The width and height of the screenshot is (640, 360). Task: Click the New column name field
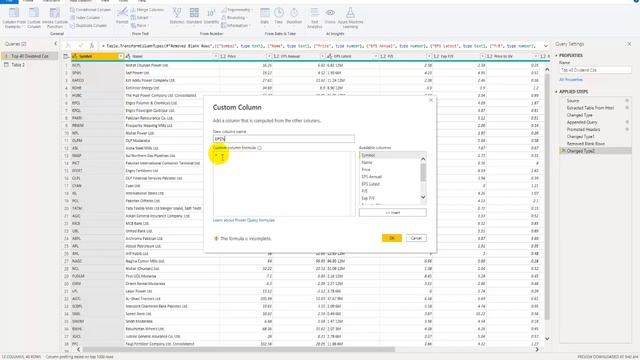284,139
